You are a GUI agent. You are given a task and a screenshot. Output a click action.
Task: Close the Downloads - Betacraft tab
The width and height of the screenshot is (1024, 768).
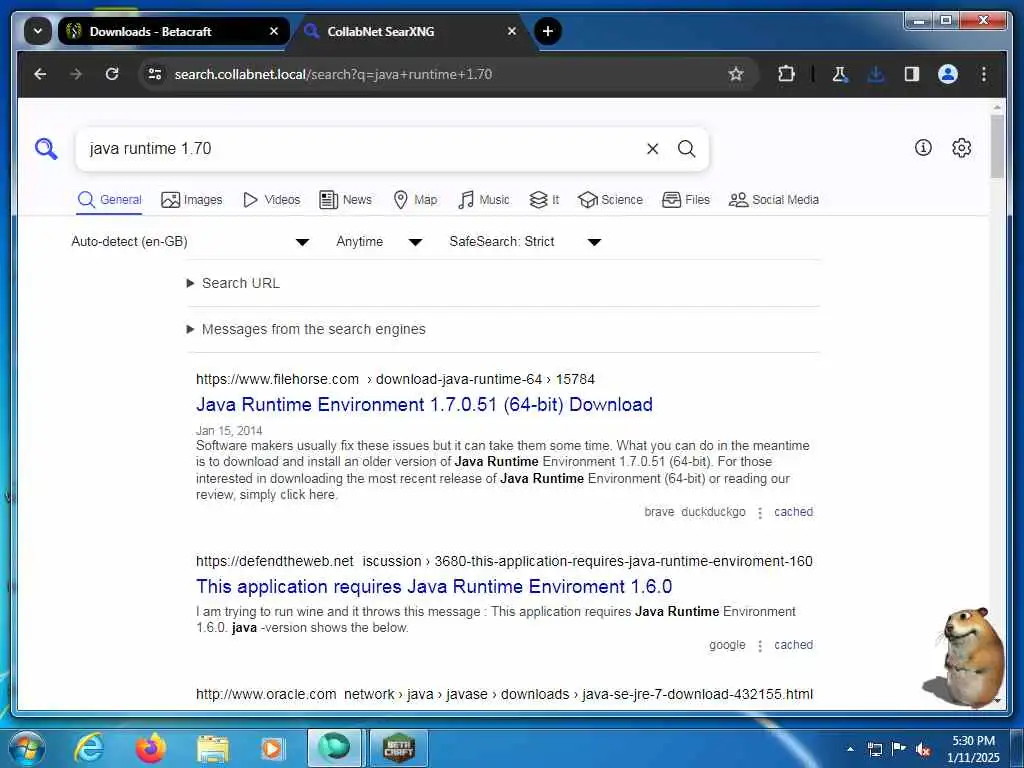point(274,31)
